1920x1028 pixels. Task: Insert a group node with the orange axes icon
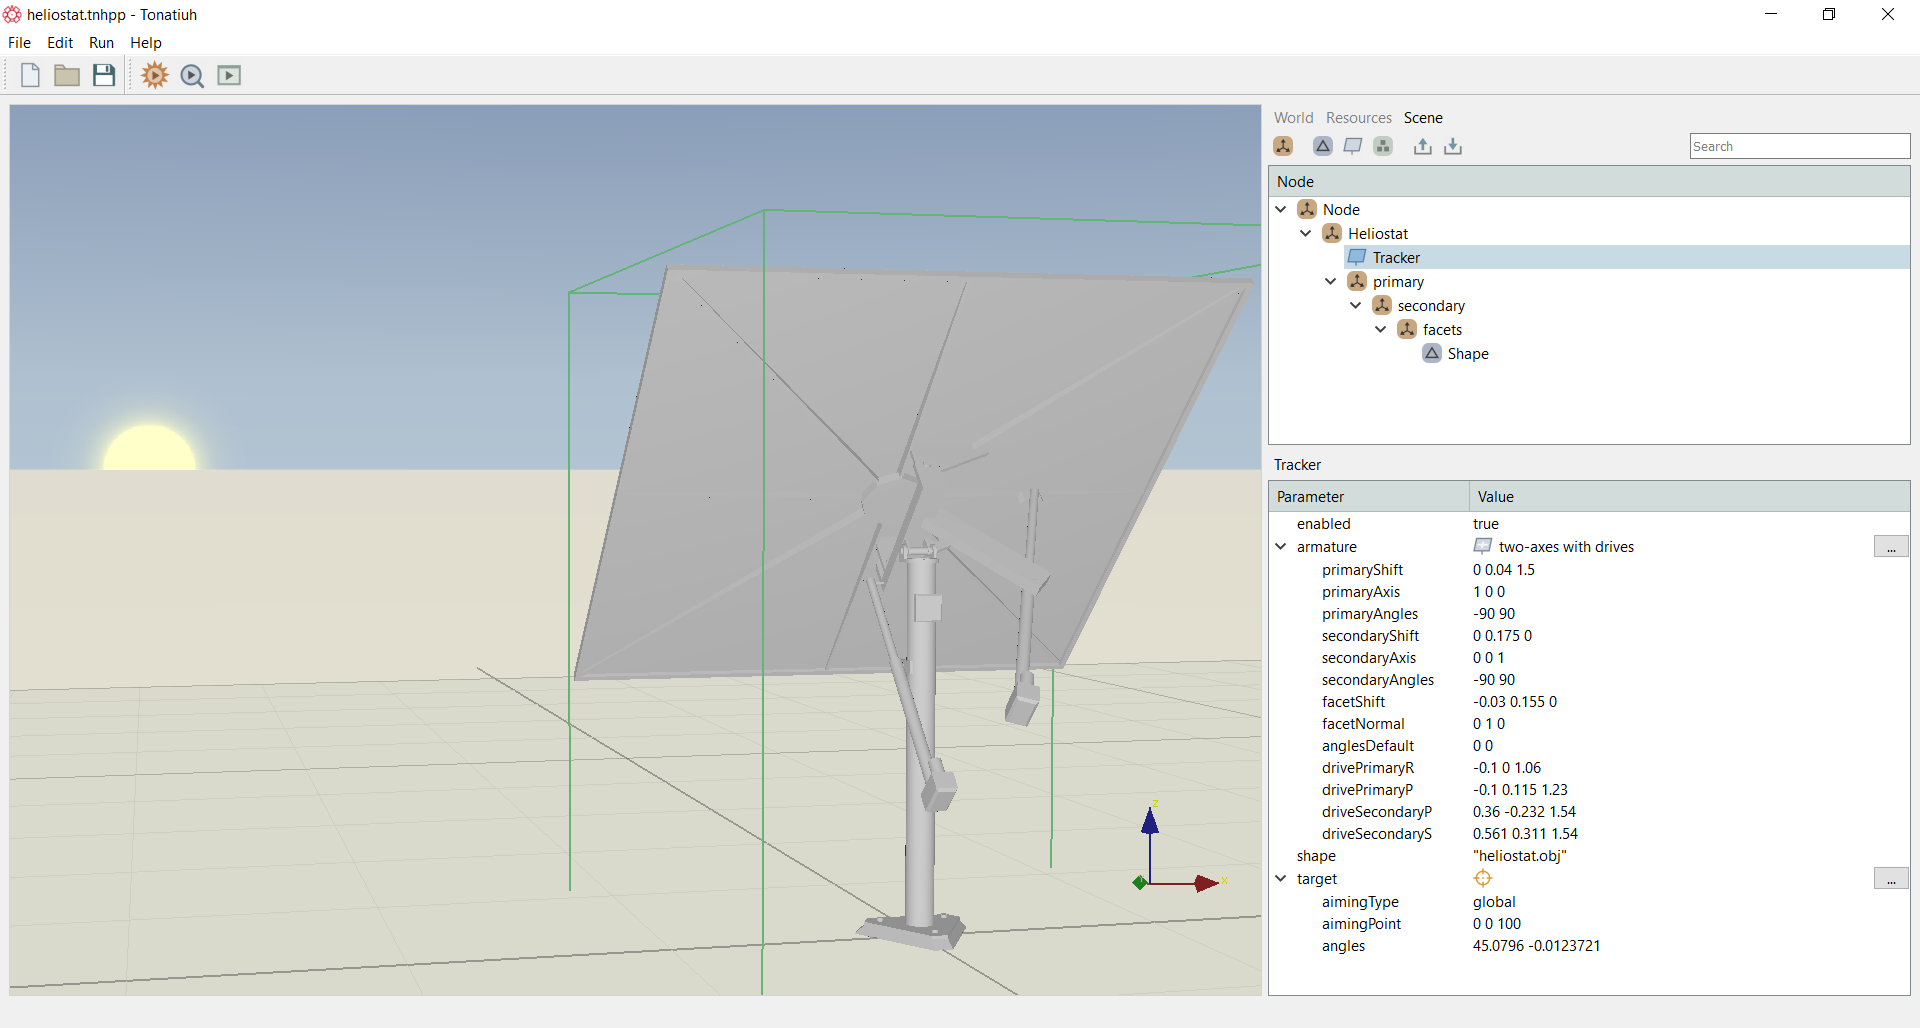coord(1283,146)
